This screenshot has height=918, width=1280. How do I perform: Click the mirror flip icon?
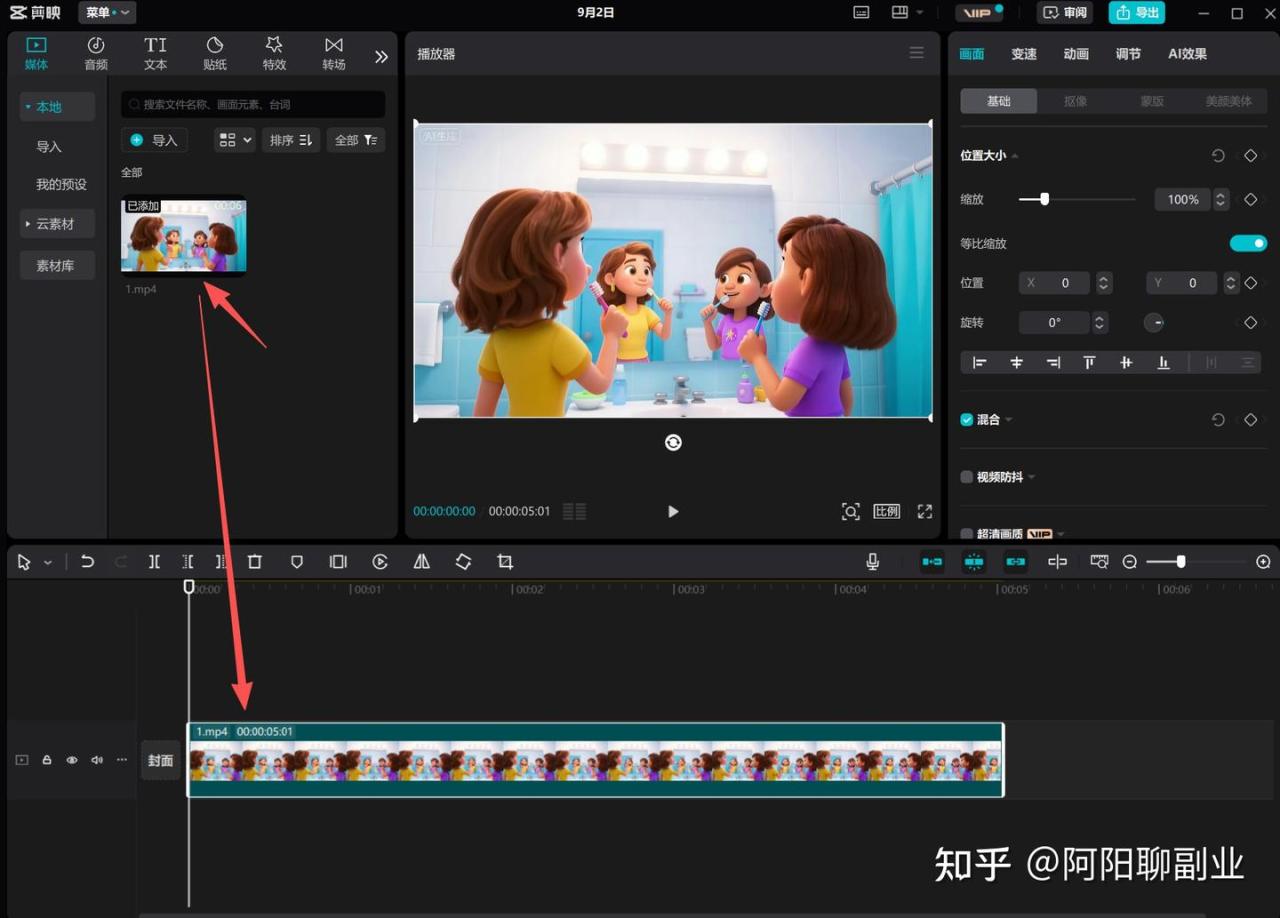422,562
